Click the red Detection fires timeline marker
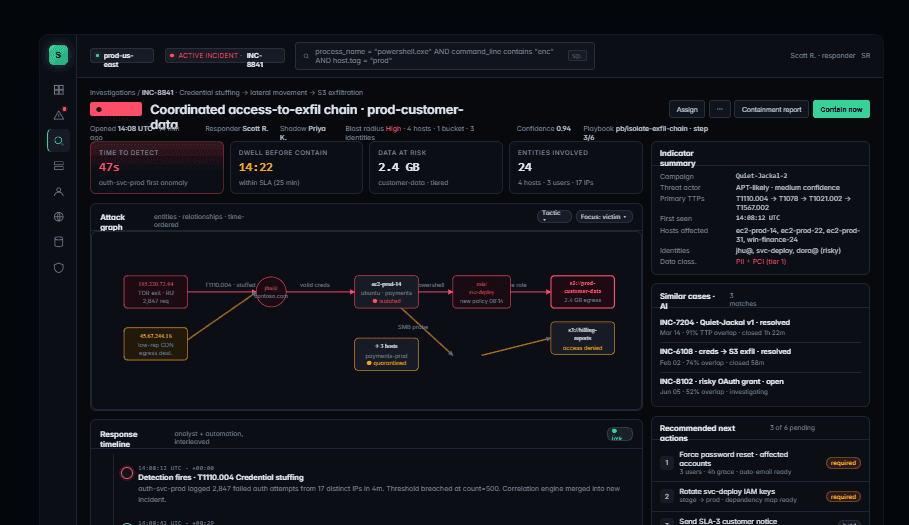Screen dimensions: 909x525 click(126, 473)
